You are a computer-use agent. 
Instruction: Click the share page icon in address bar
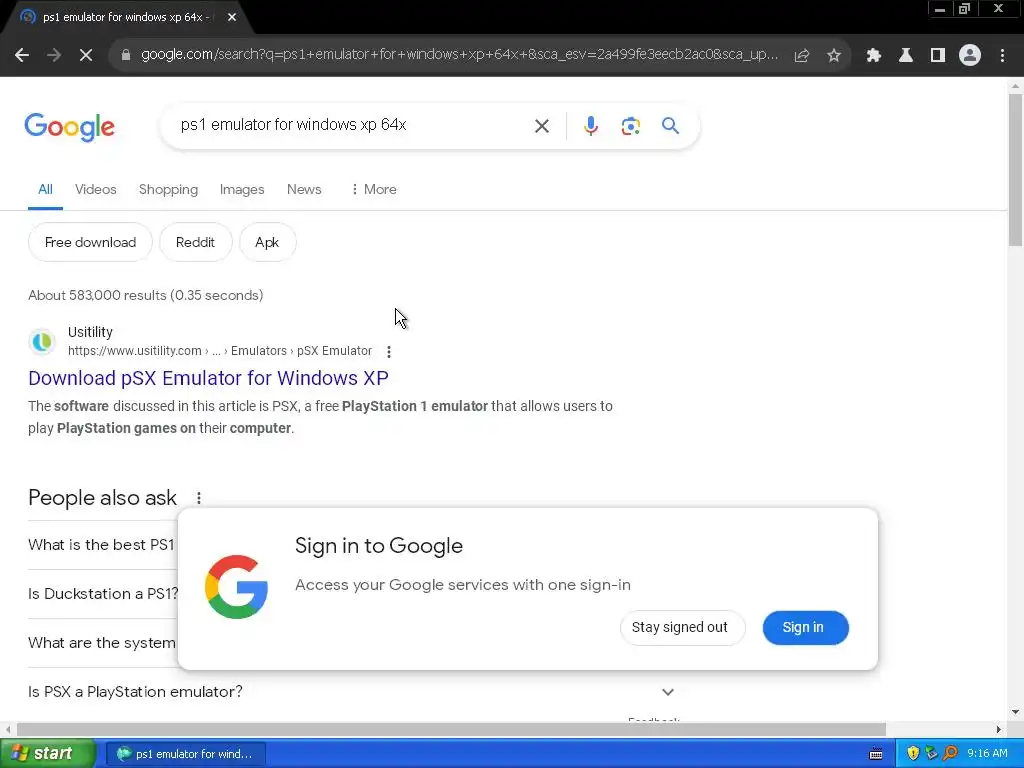click(x=802, y=56)
